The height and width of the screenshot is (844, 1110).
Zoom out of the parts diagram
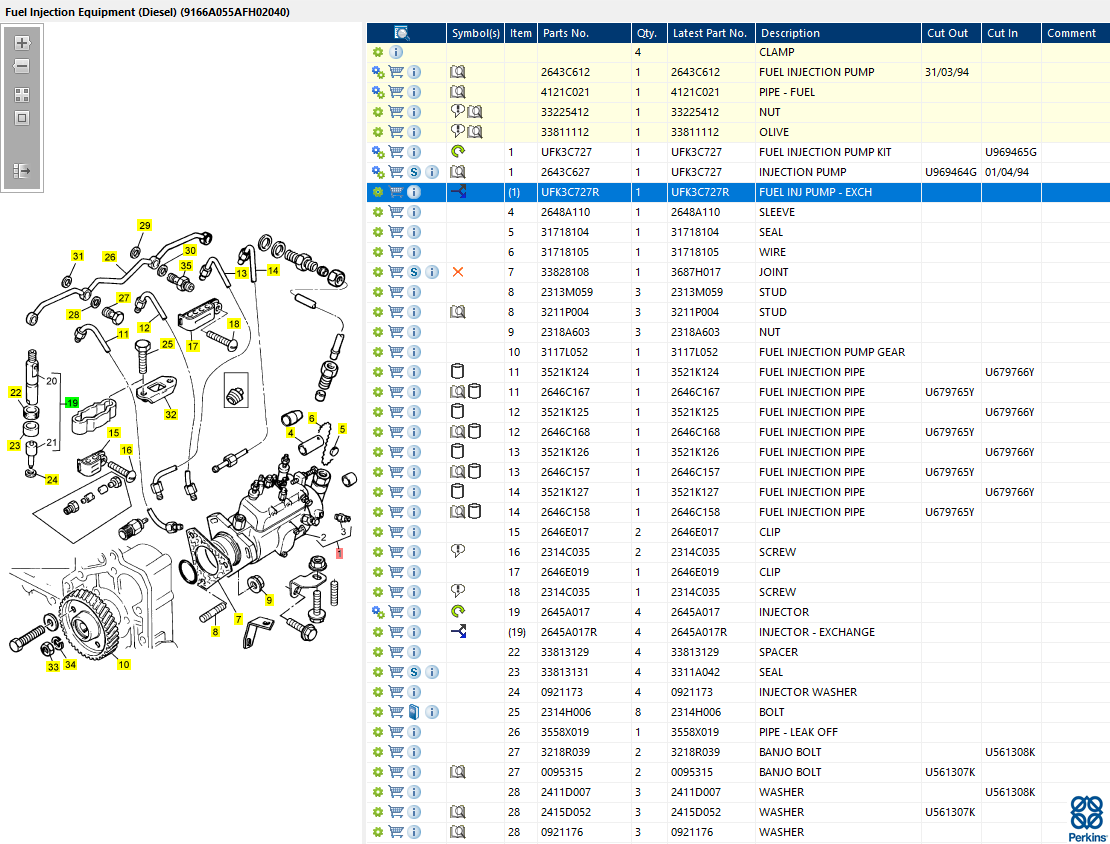tap(22, 67)
